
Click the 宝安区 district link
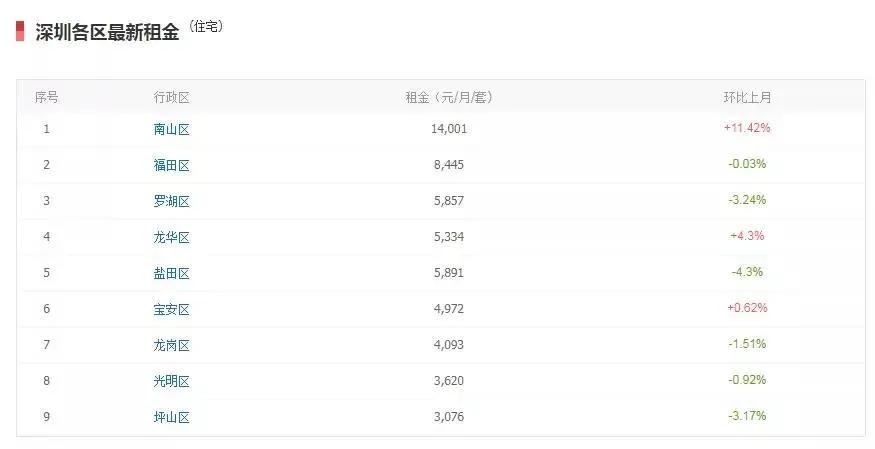pyautogui.click(x=171, y=309)
